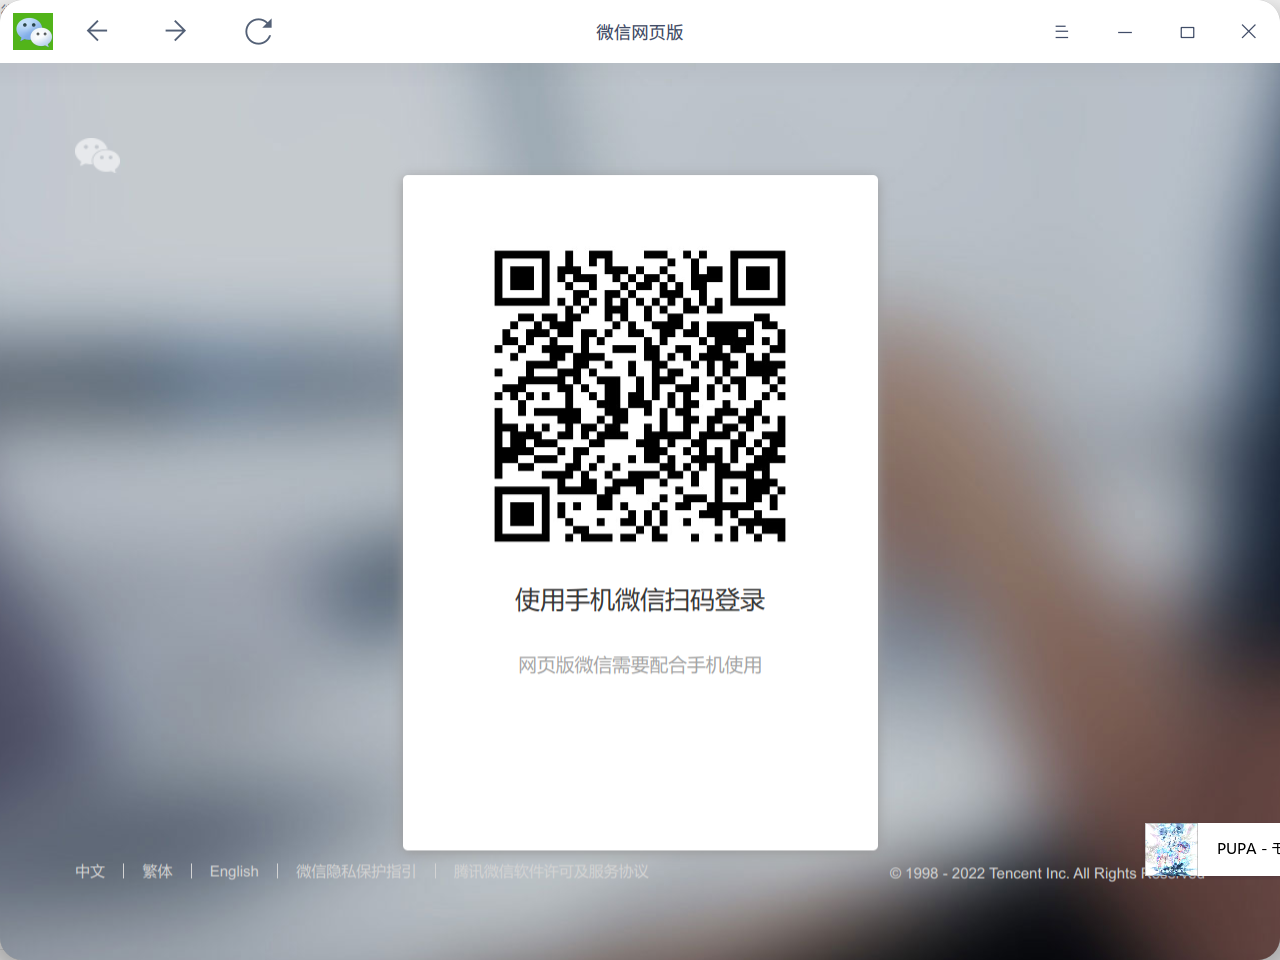Click the green WeChat app icon in title bar
The image size is (1280, 960).
[x=33, y=32]
